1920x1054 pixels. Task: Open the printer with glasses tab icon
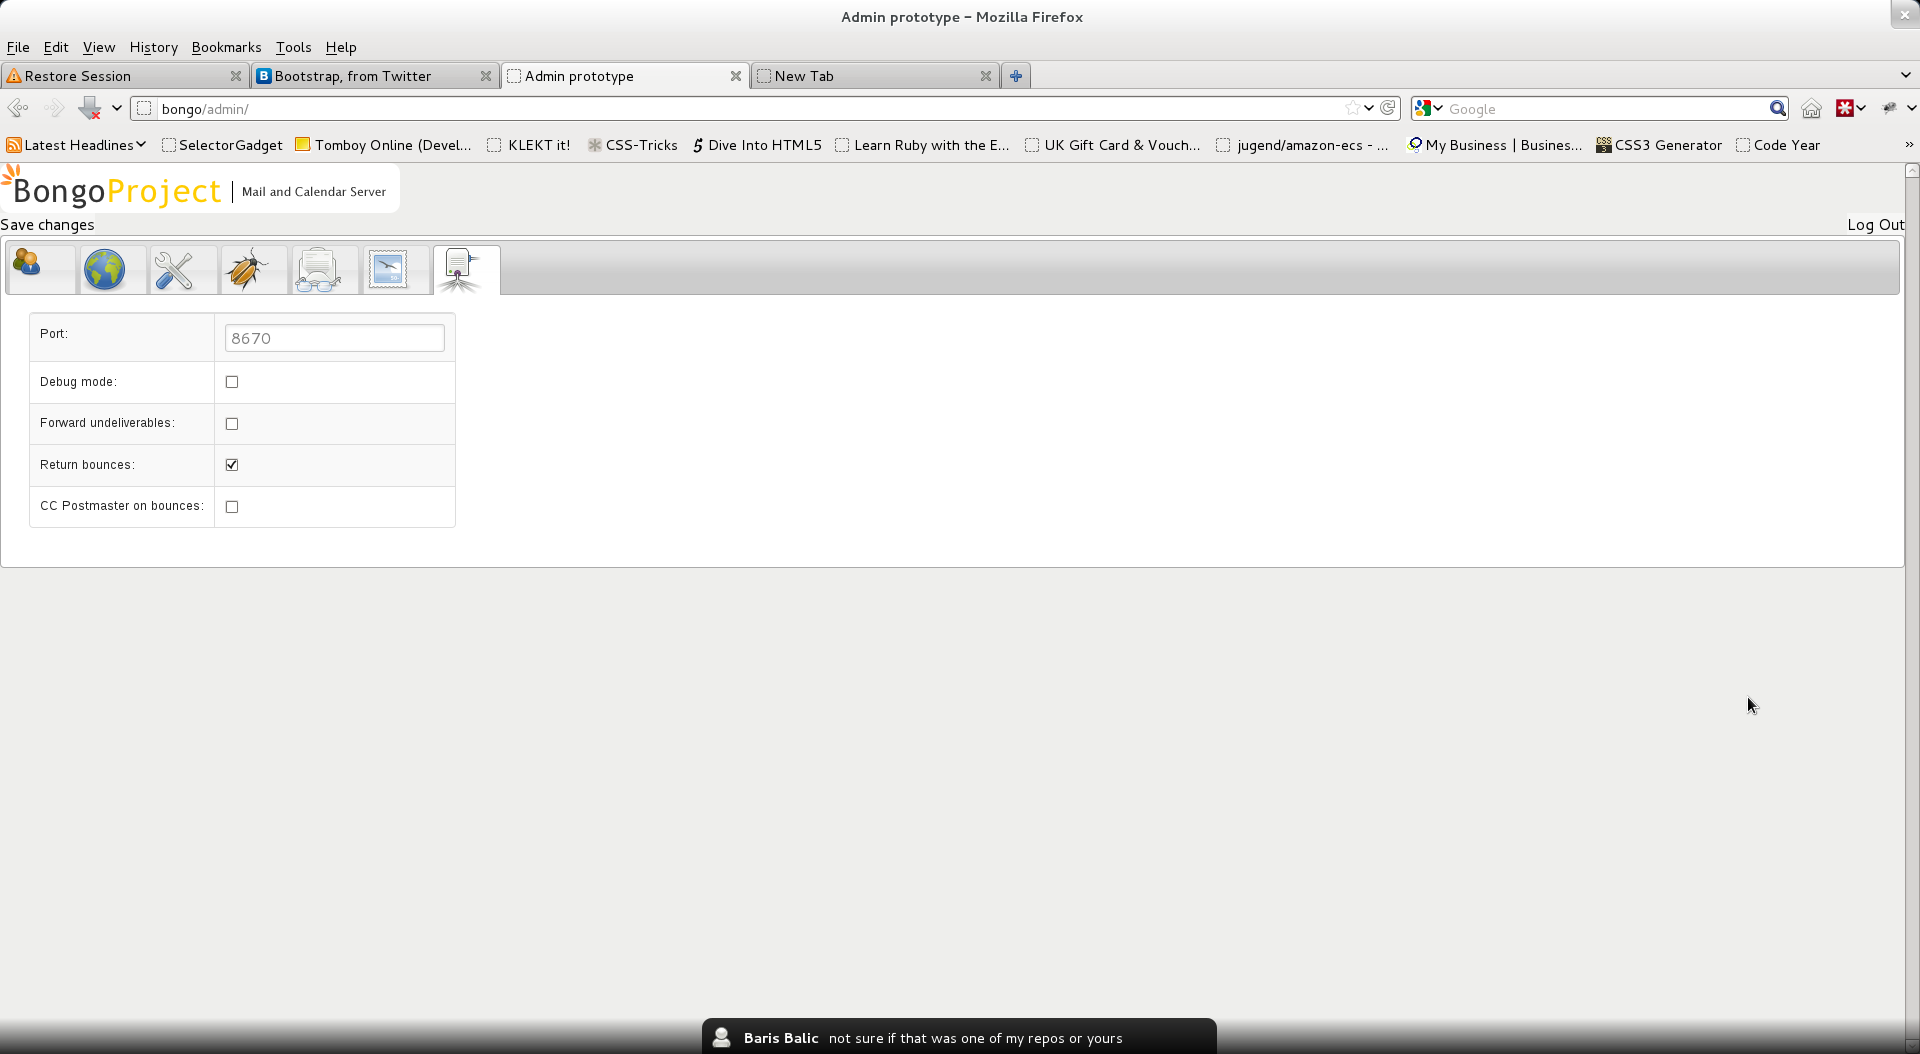318,270
